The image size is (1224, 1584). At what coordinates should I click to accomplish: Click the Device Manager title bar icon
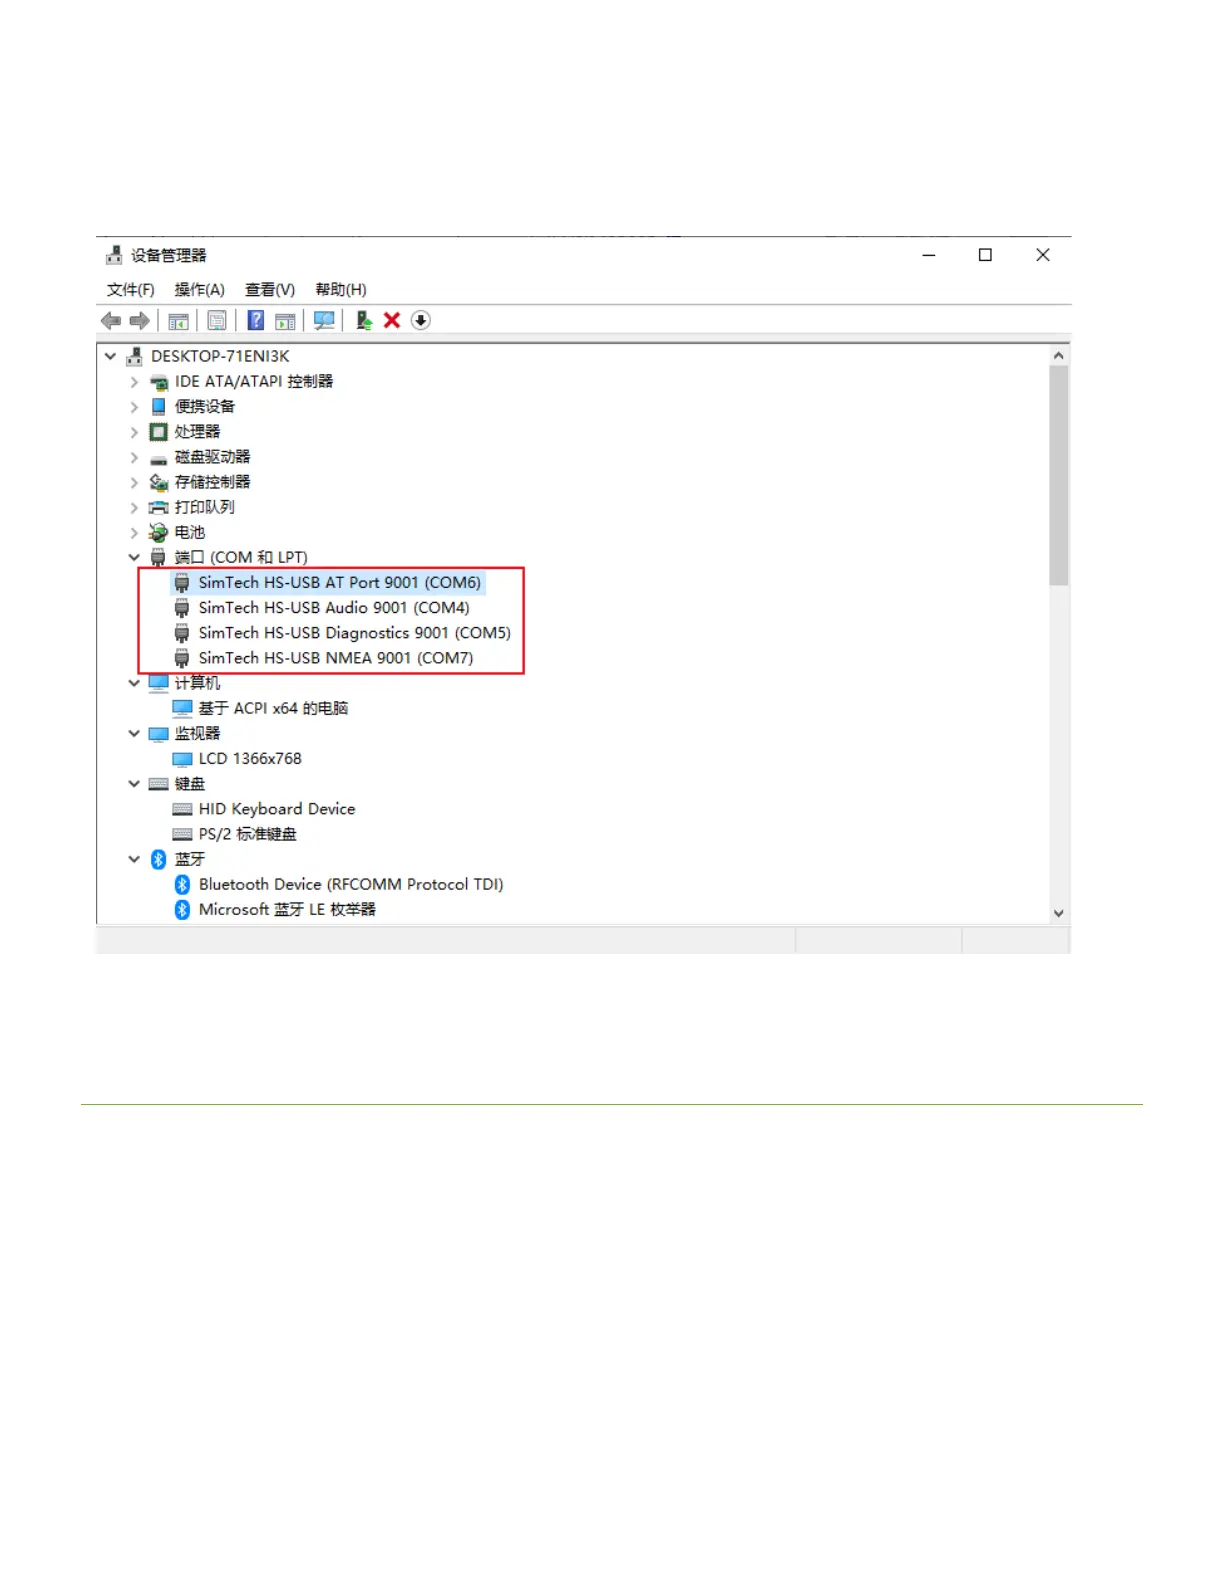tap(114, 256)
